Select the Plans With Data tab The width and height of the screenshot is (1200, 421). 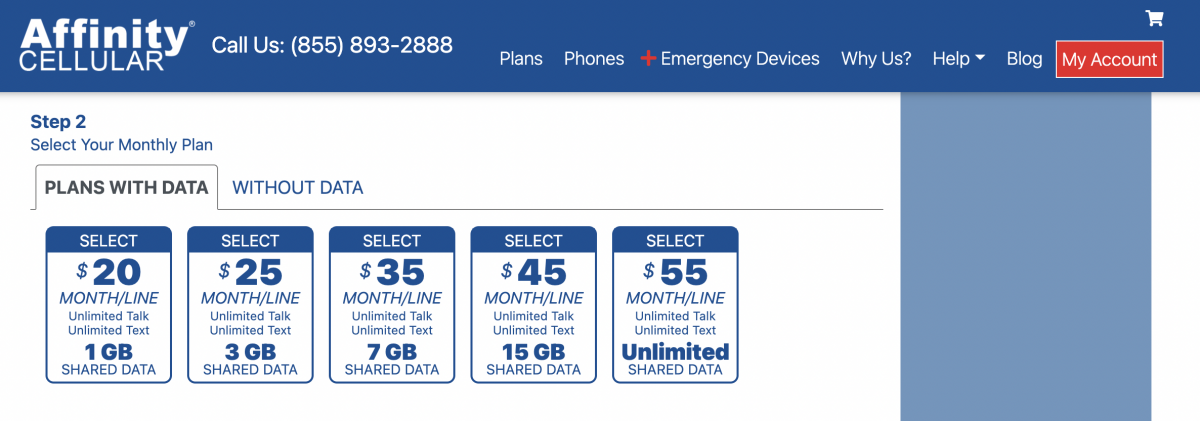coord(126,188)
